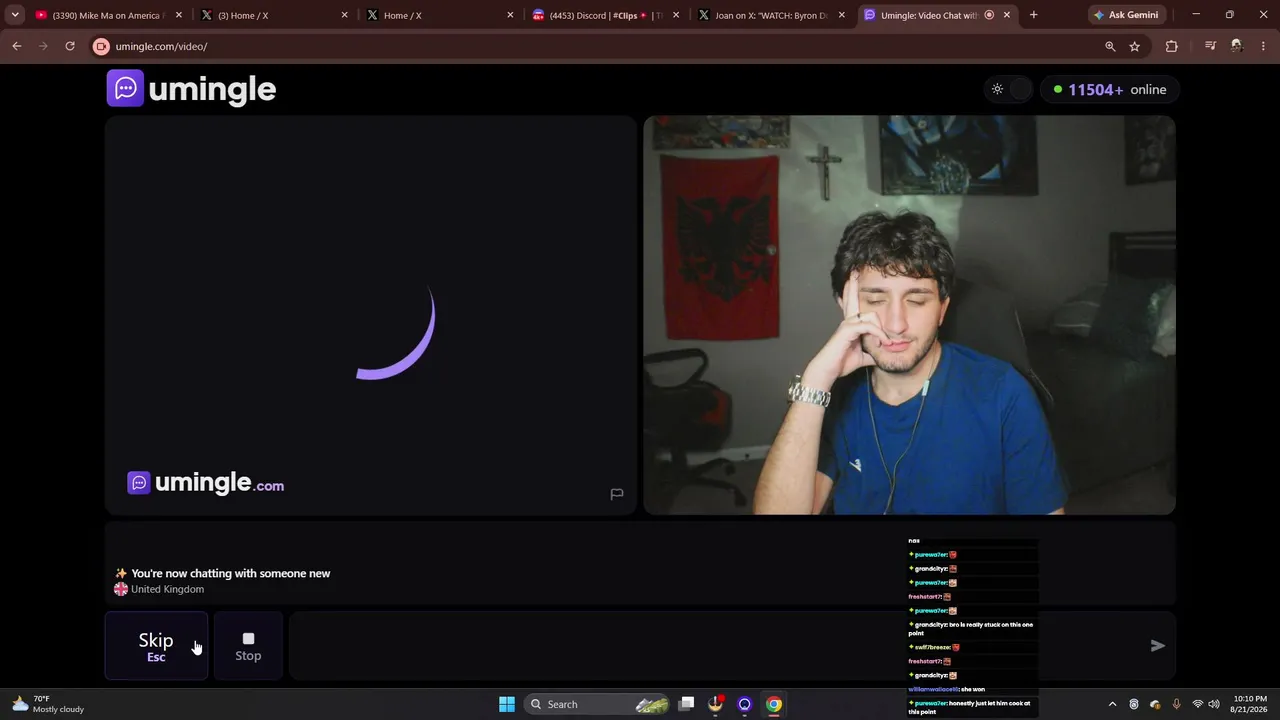Reload the umingle.com page
The height and width of the screenshot is (720, 1280).
tap(70, 46)
